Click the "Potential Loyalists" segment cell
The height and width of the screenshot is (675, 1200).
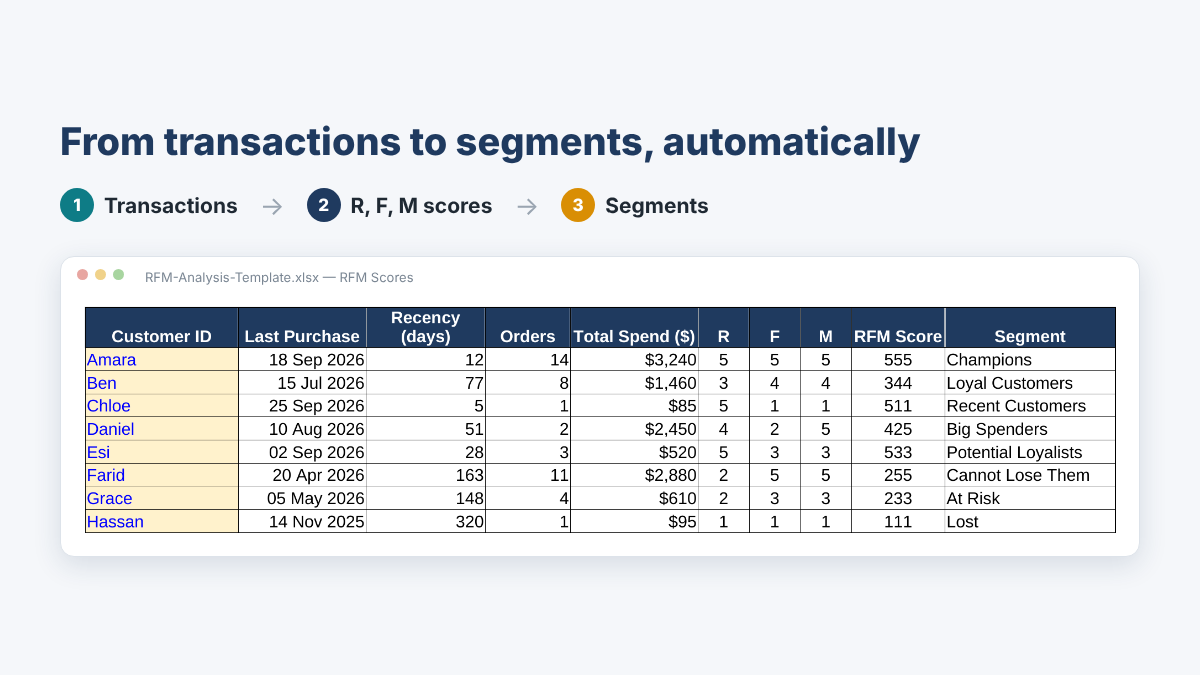pos(1030,452)
